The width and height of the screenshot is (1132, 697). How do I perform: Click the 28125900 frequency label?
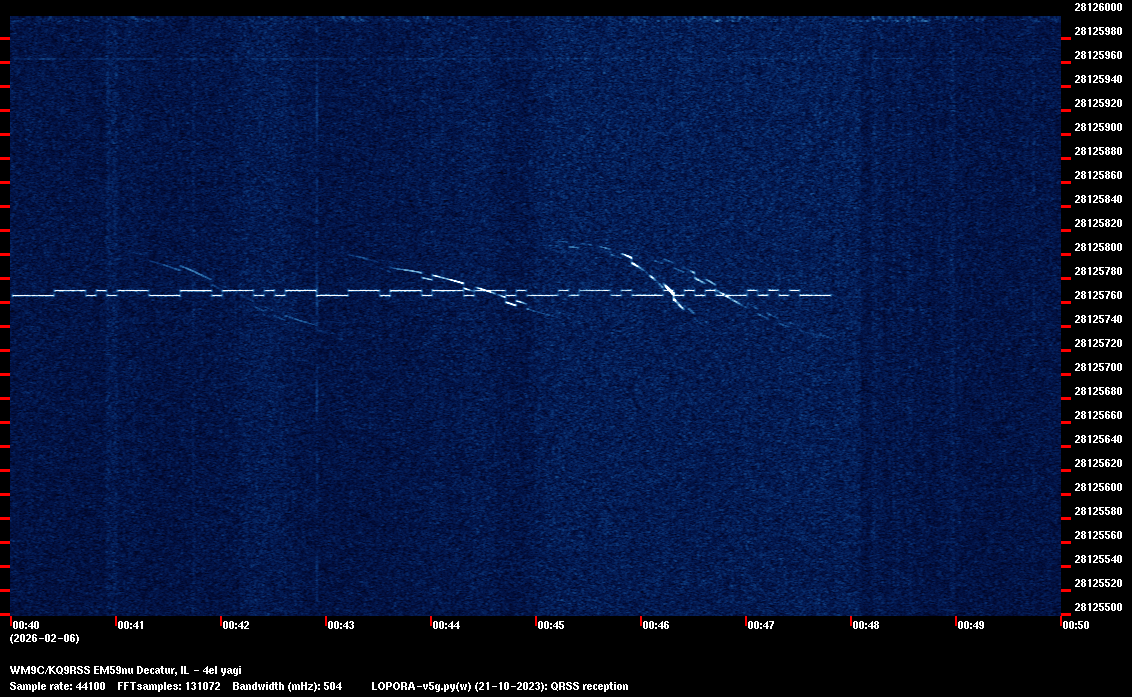click(1098, 127)
